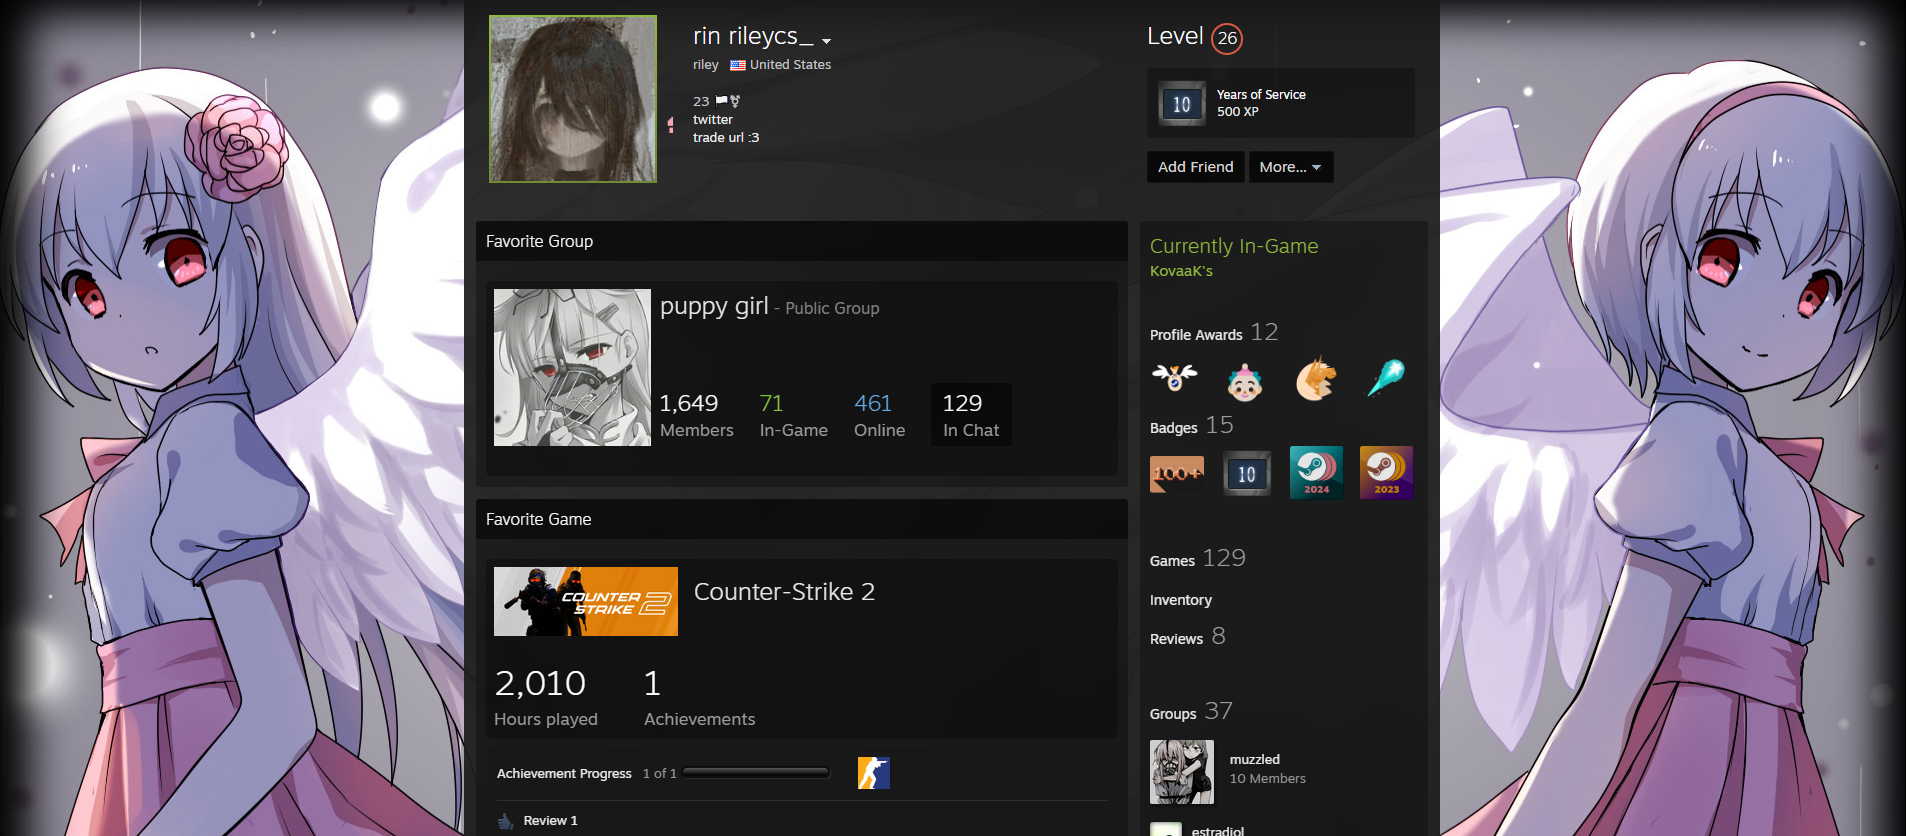Click the 100+ game collector badge

point(1177,473)
